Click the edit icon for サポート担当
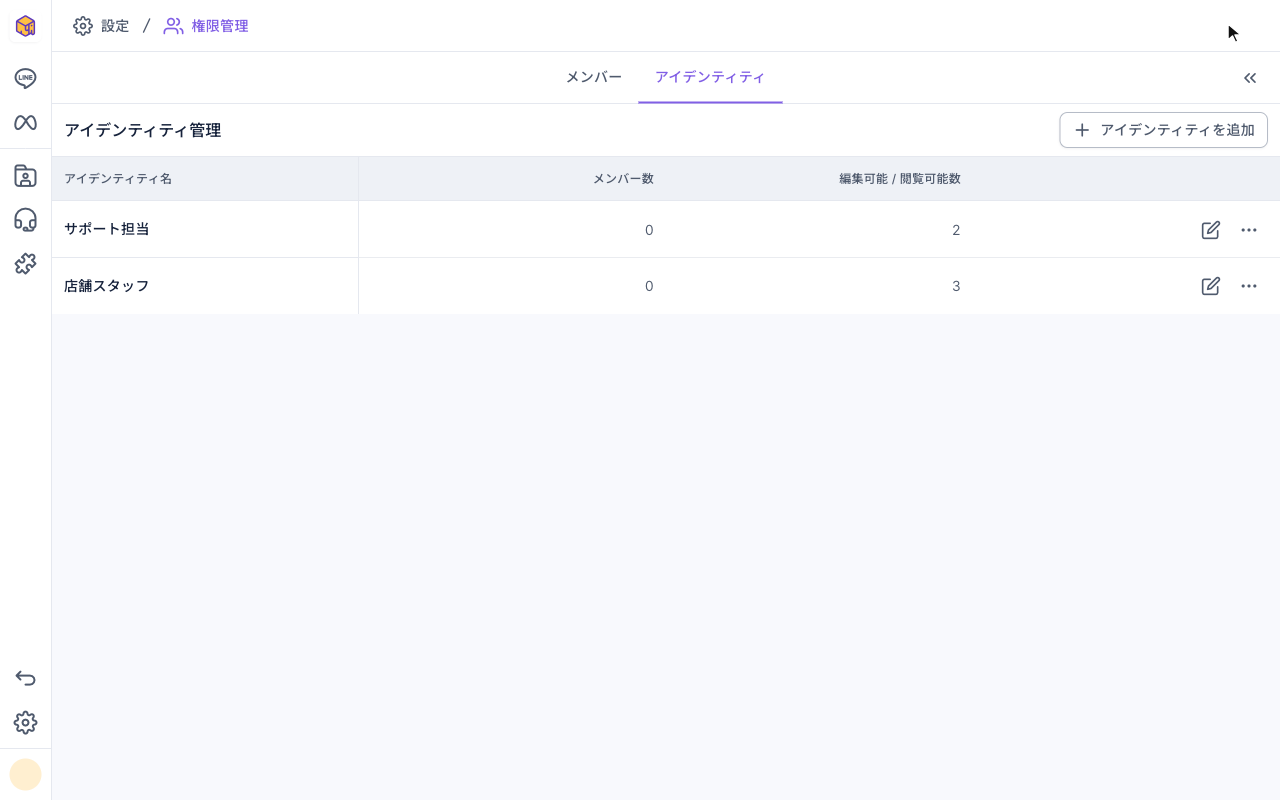The image size is (1280, 800). (x=1210, y=230)
